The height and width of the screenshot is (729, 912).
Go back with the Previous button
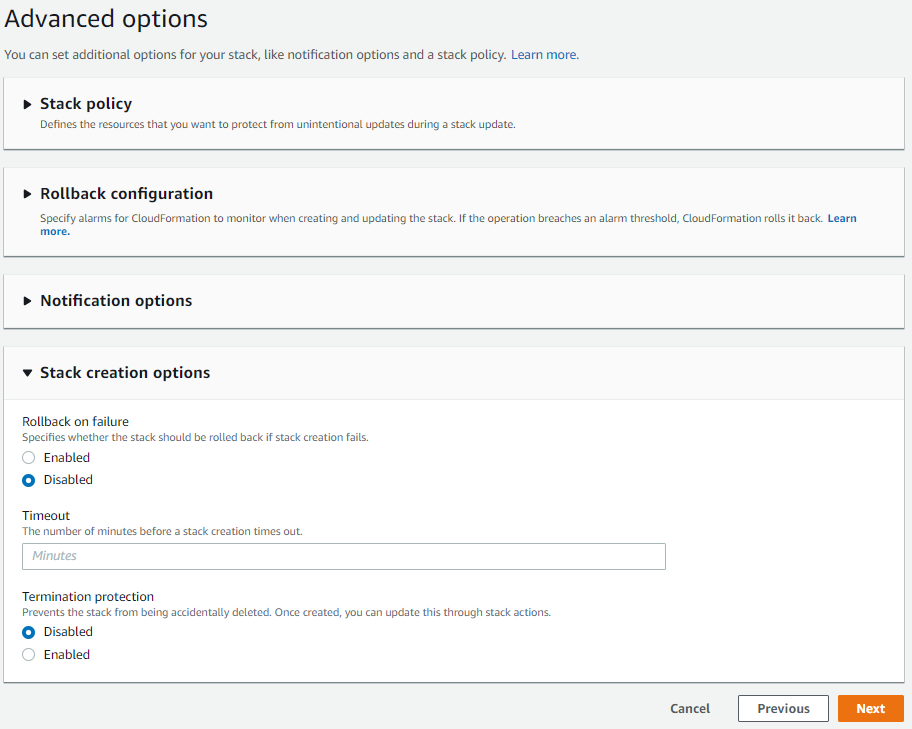(x=783, y=709)
